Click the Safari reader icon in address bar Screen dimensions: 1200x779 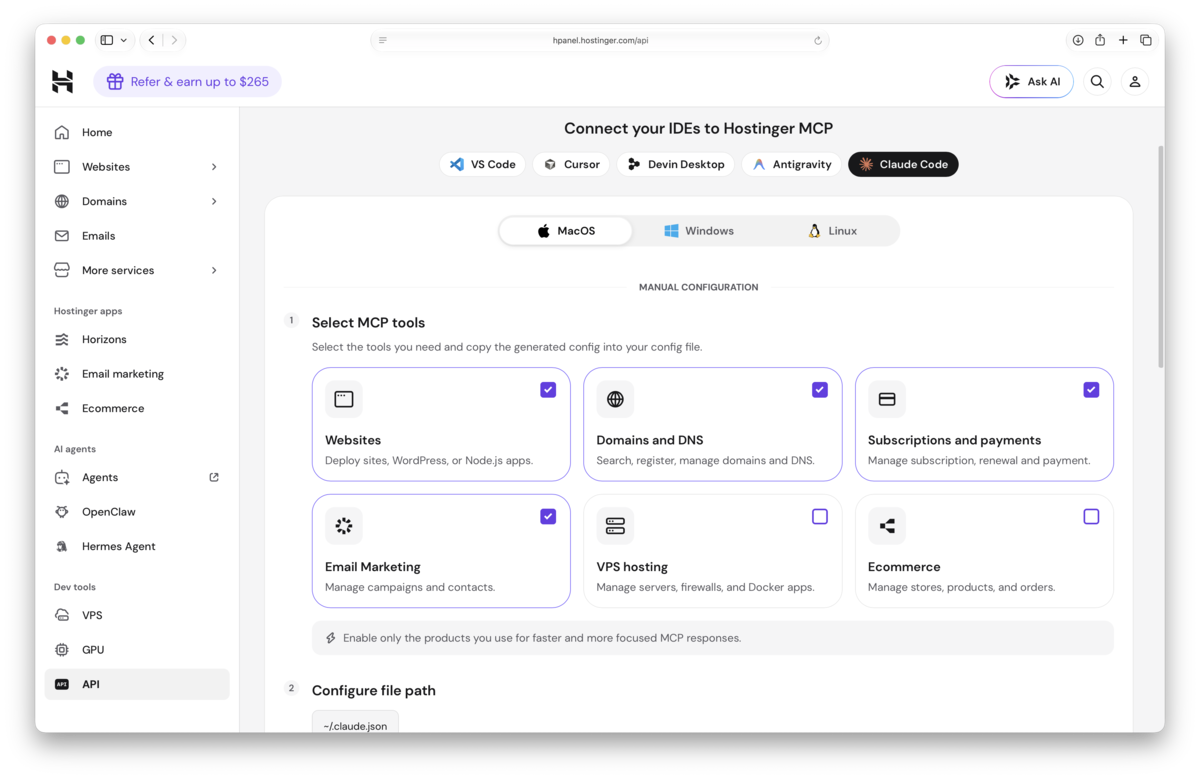coord(383,41)
